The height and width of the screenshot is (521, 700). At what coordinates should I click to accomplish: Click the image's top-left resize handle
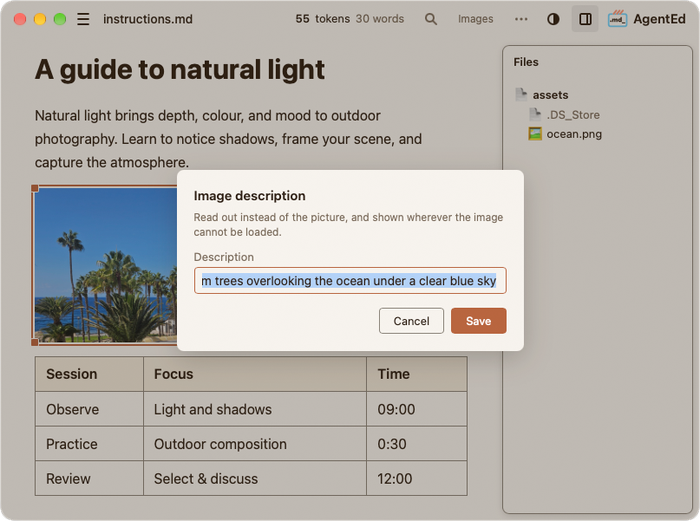(35, 188)
